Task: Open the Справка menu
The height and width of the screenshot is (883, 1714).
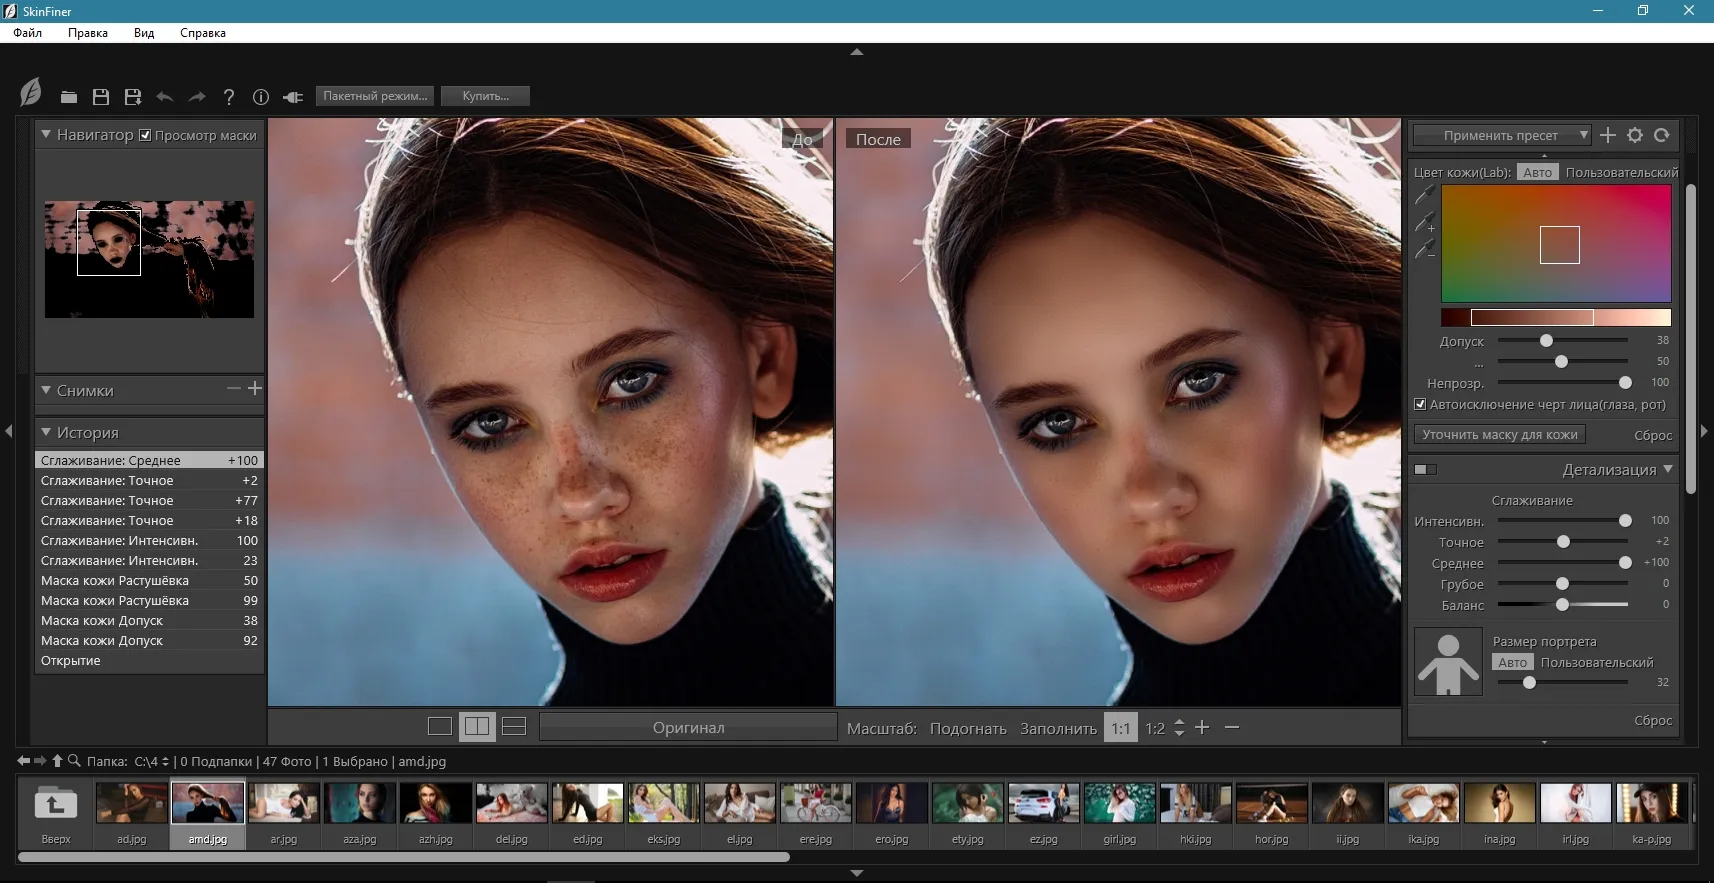Action: pyautogui.click(x=203, y=32)
